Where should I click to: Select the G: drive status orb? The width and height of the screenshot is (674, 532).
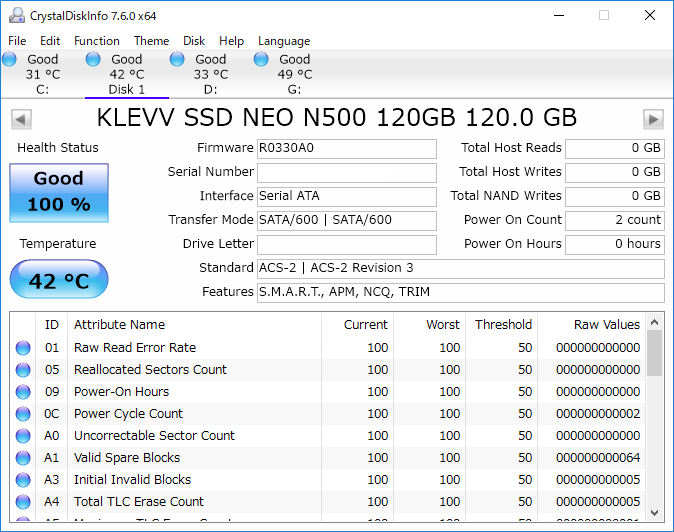click(x=261, y=59)
